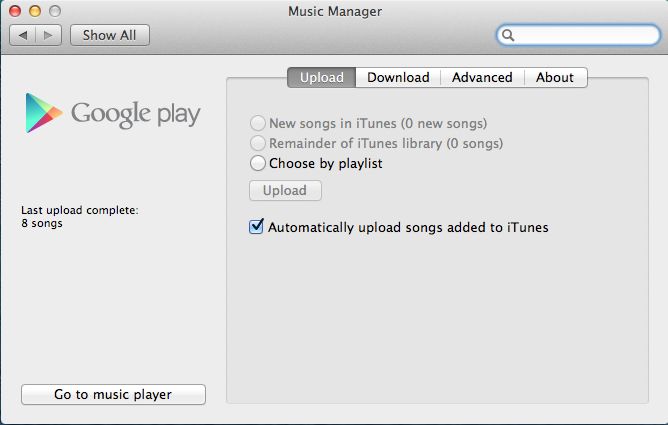
Task: Click the 8 songs status text
Action: (42, 223)
